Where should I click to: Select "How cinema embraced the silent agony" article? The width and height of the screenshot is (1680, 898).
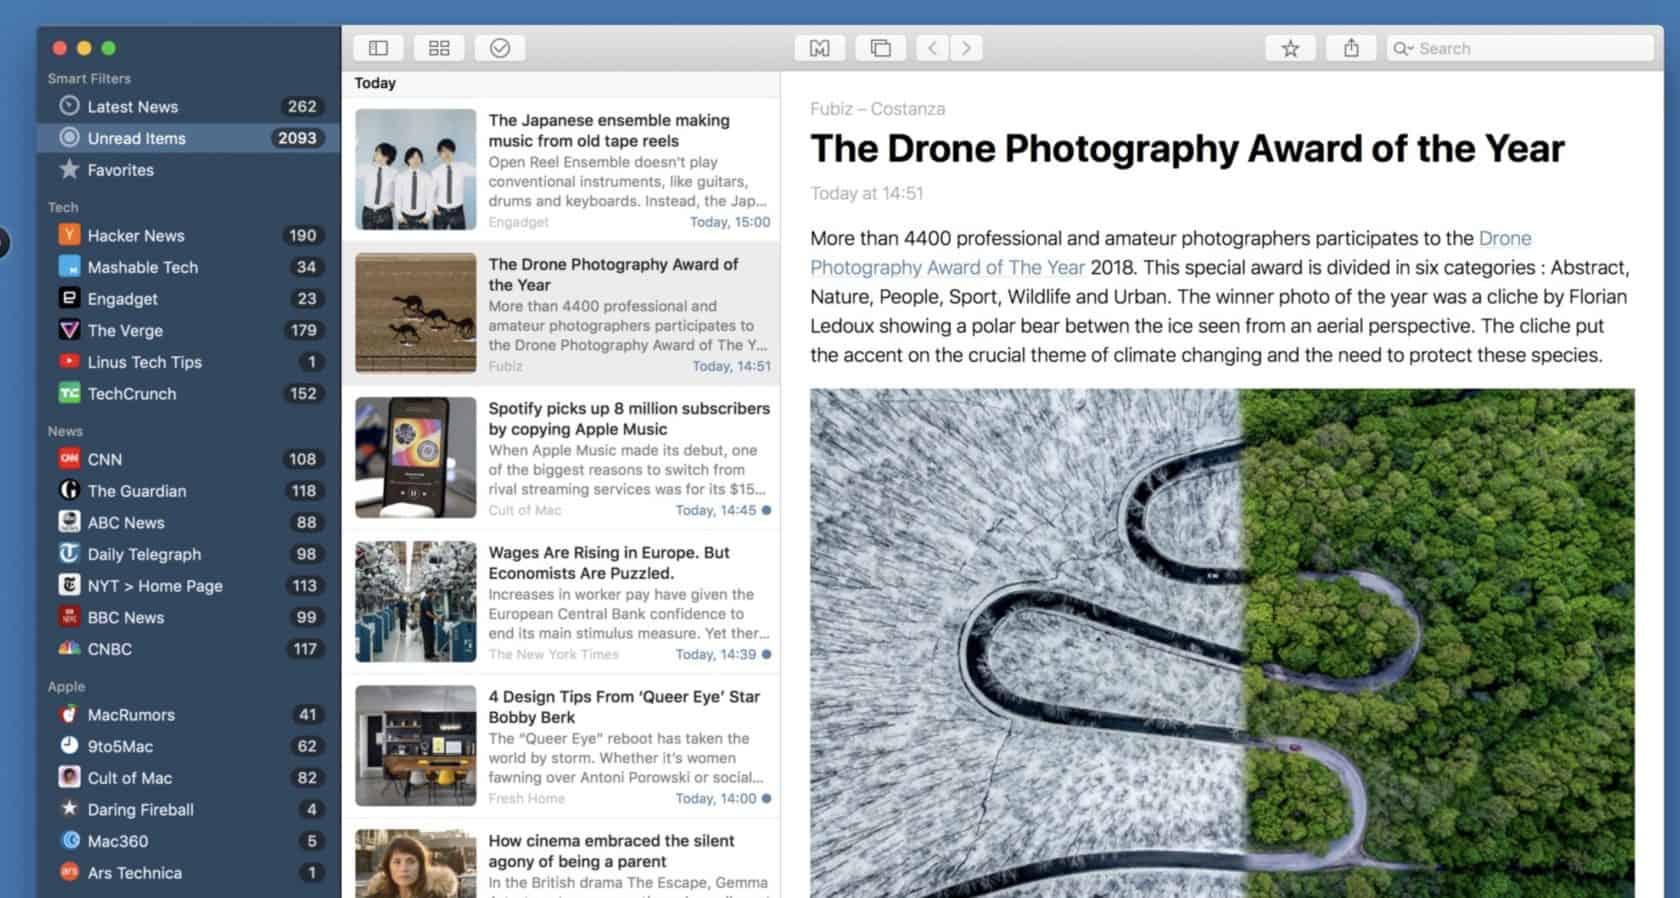561,860
